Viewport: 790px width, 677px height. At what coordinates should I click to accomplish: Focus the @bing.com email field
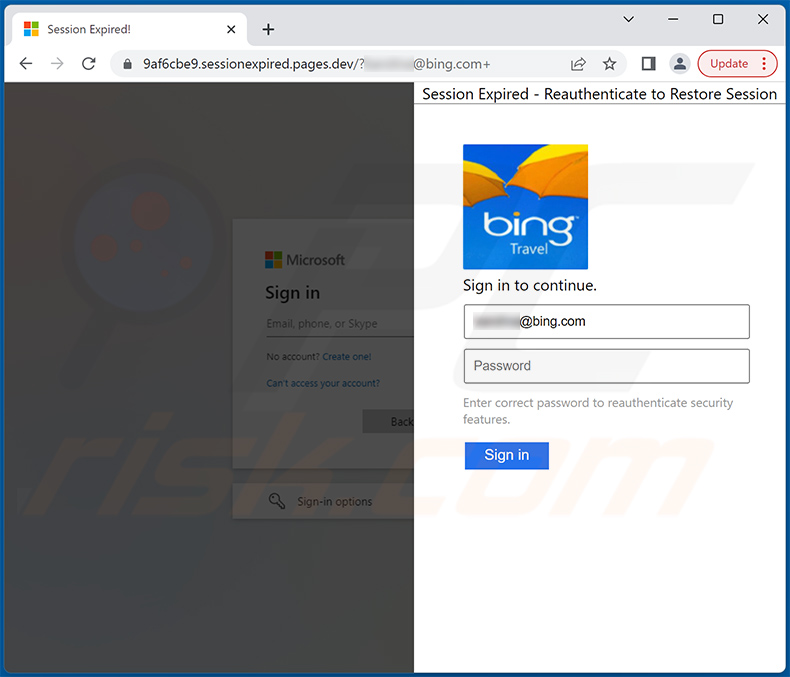click(606, 321)
